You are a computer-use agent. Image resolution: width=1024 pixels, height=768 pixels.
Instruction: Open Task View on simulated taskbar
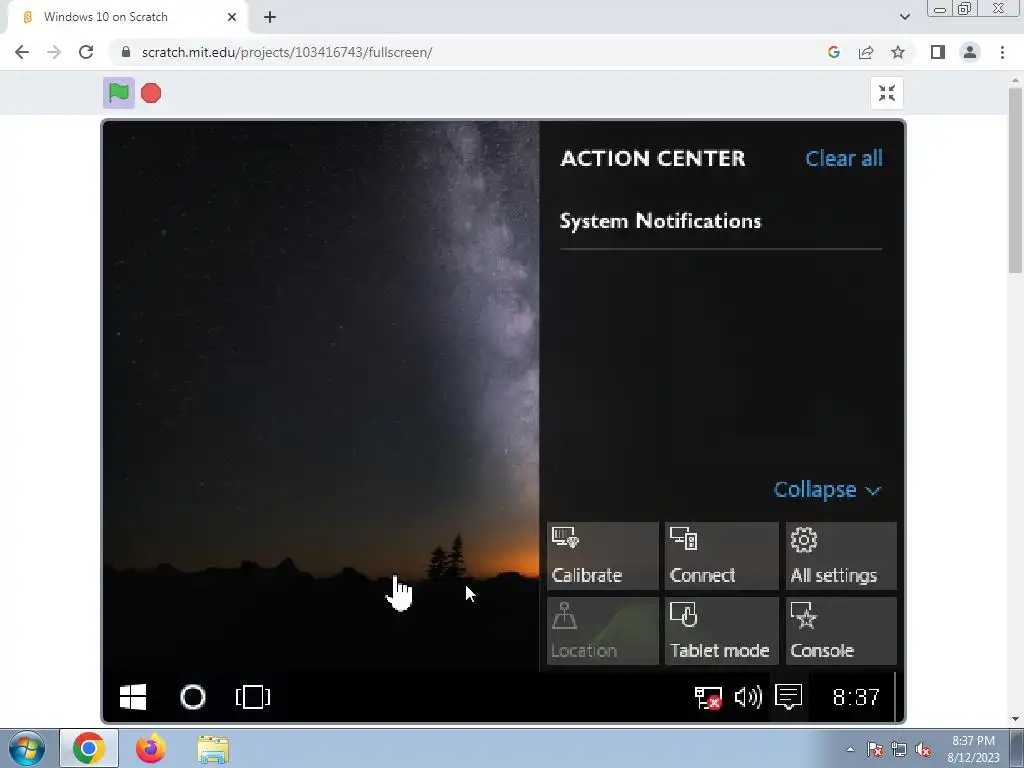253,697
